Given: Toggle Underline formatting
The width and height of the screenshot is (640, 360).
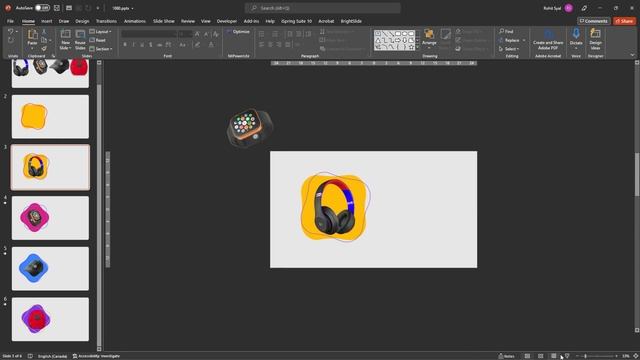Looking at the screenshot, I should coord(142,44).
